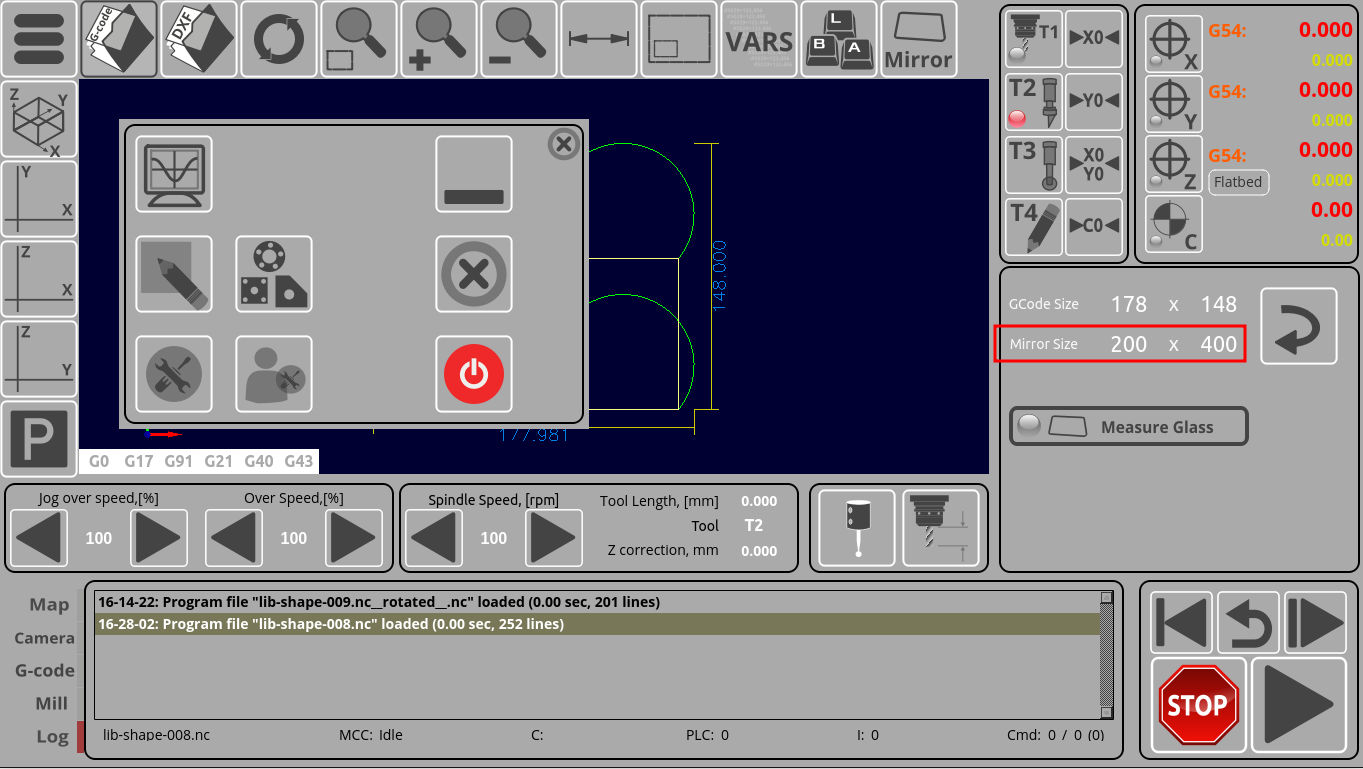The width and height of the screenshot is (1363, 769).
Task: Switch to the Camera tab
Action: click(44, 638)
